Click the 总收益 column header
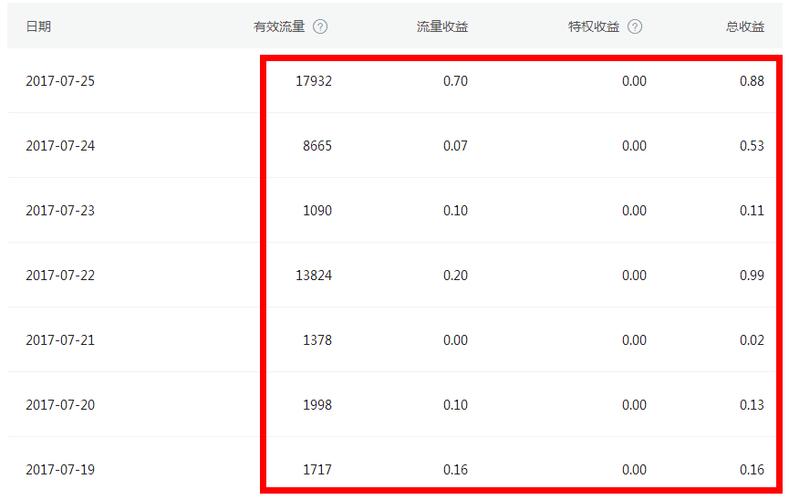This screenshot has width=789, height=500. [745, 27]
